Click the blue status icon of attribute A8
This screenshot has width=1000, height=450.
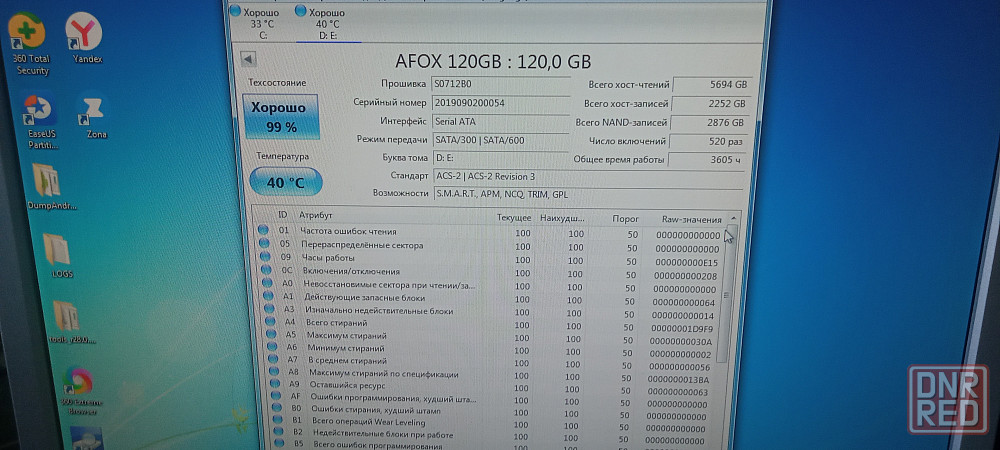coord(274,372)
